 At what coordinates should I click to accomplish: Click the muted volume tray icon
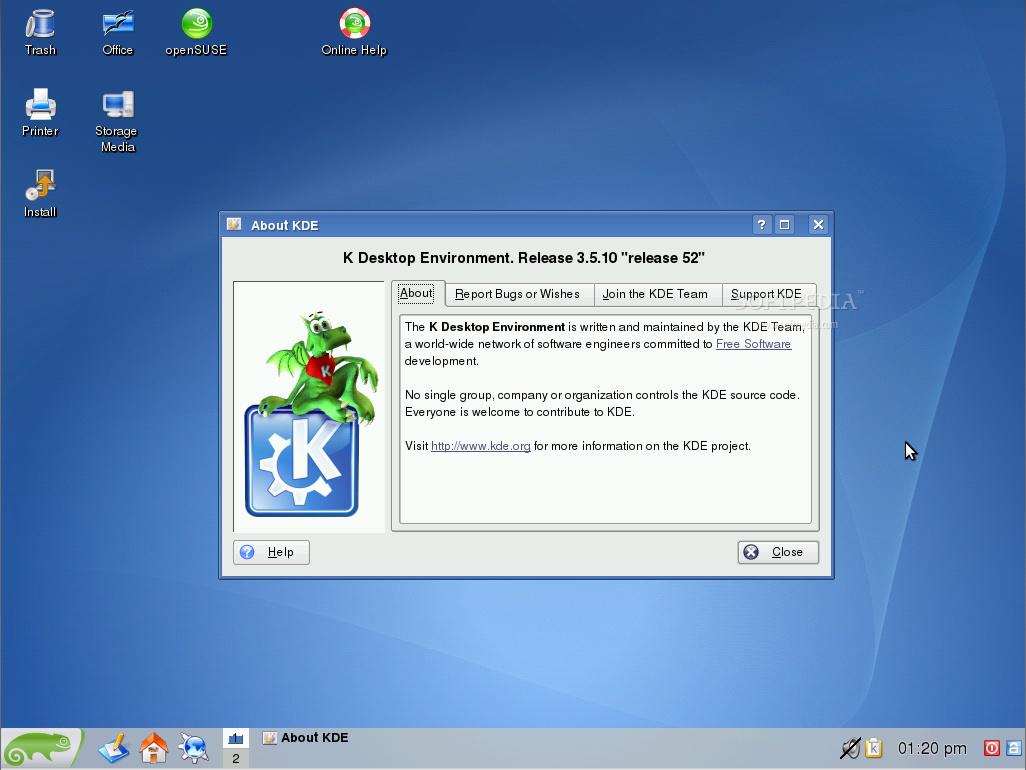tap(850, 748)
